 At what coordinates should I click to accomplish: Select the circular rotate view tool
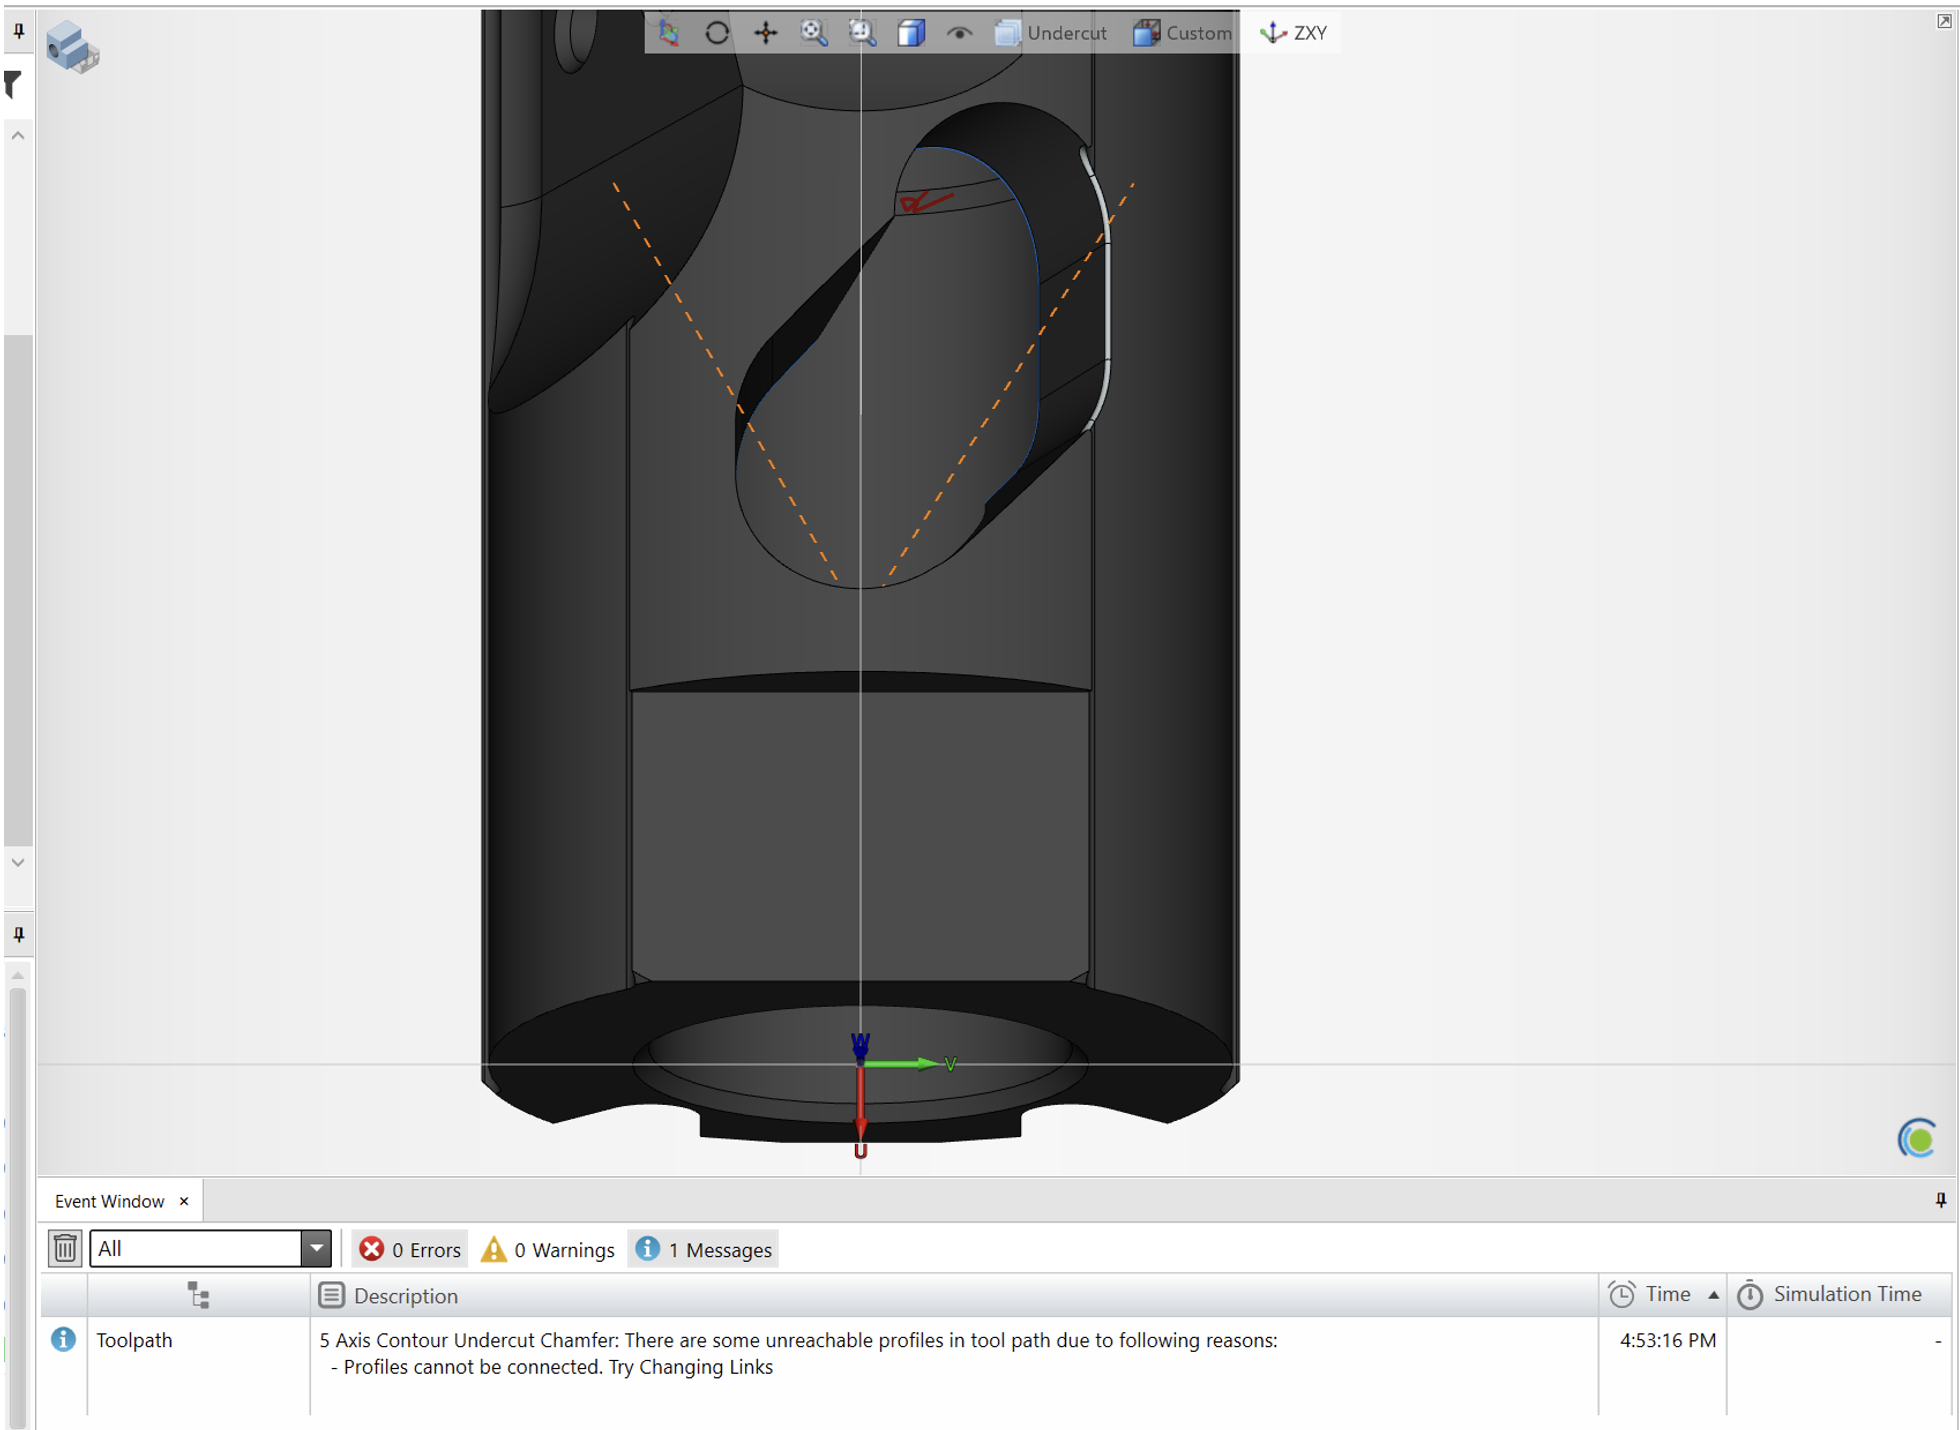[717, 32]
